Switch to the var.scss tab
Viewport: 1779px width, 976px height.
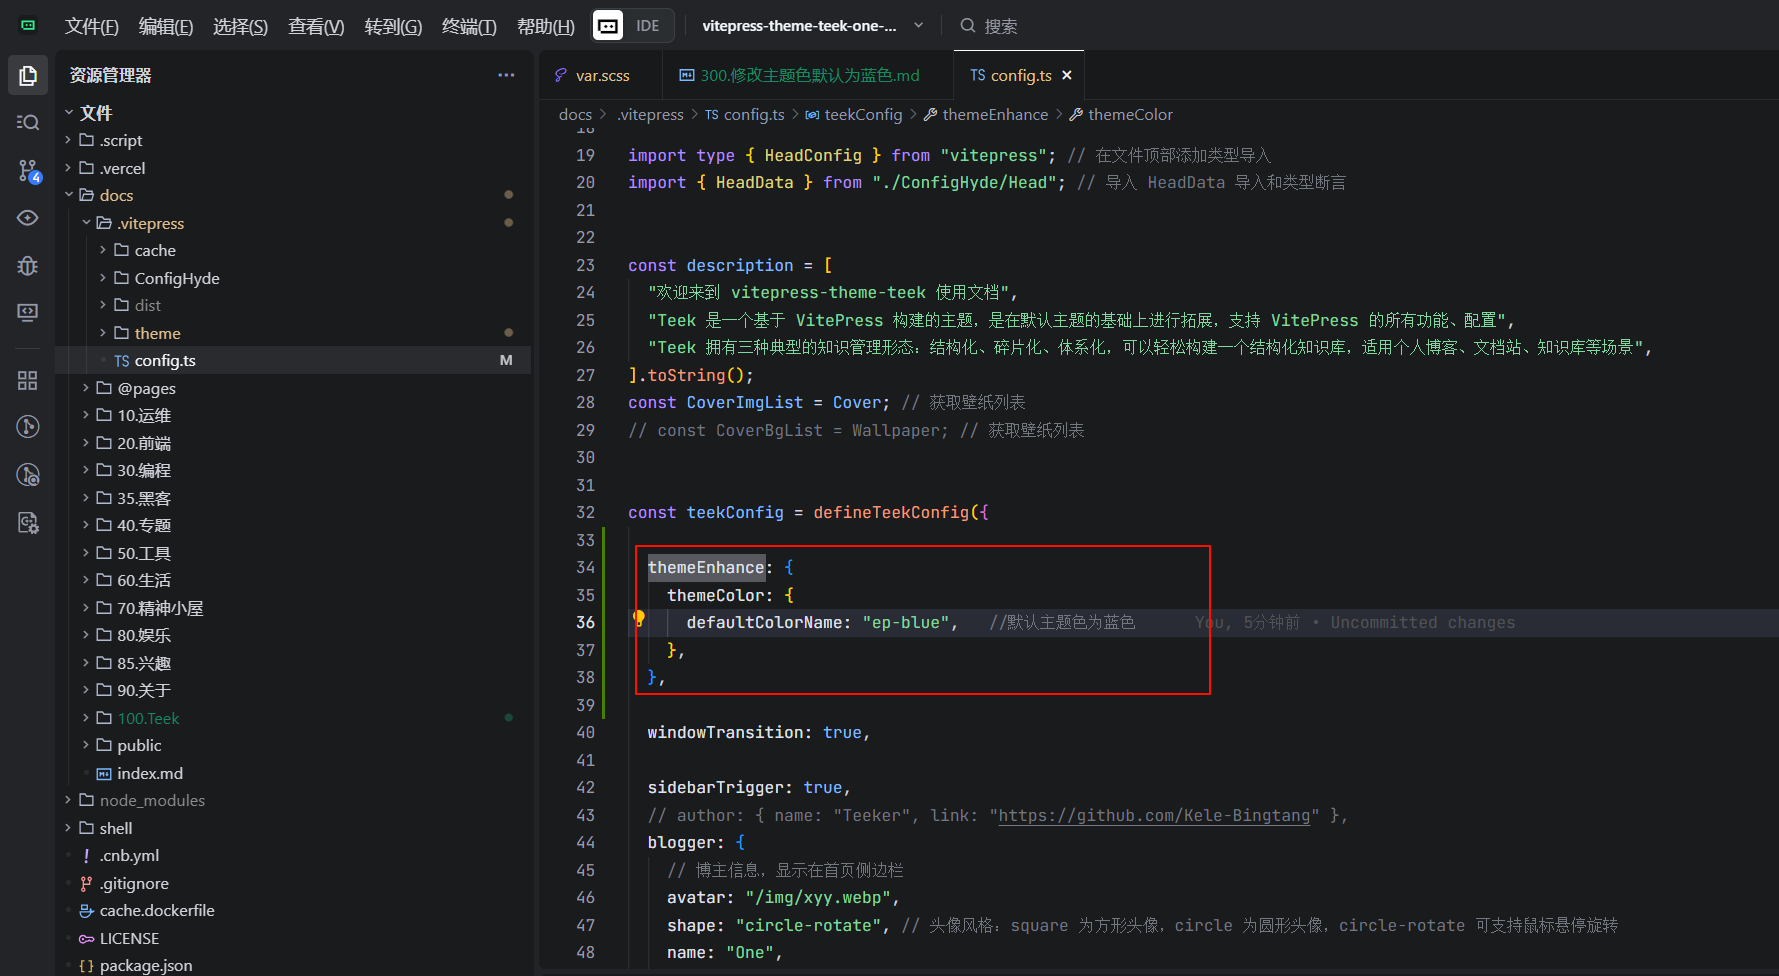[x=601, y=75]
